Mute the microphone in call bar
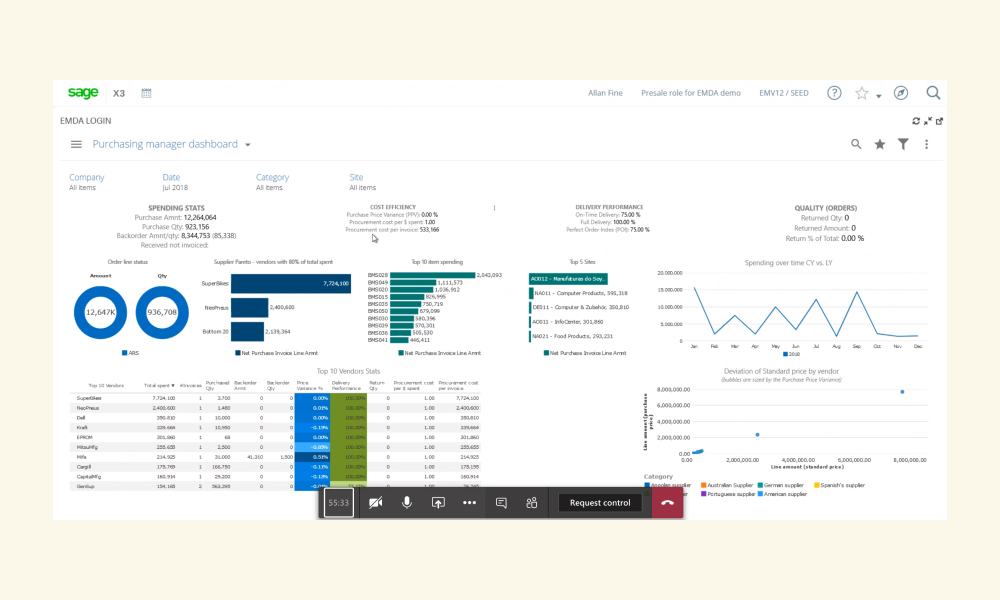 pos(406,502)
